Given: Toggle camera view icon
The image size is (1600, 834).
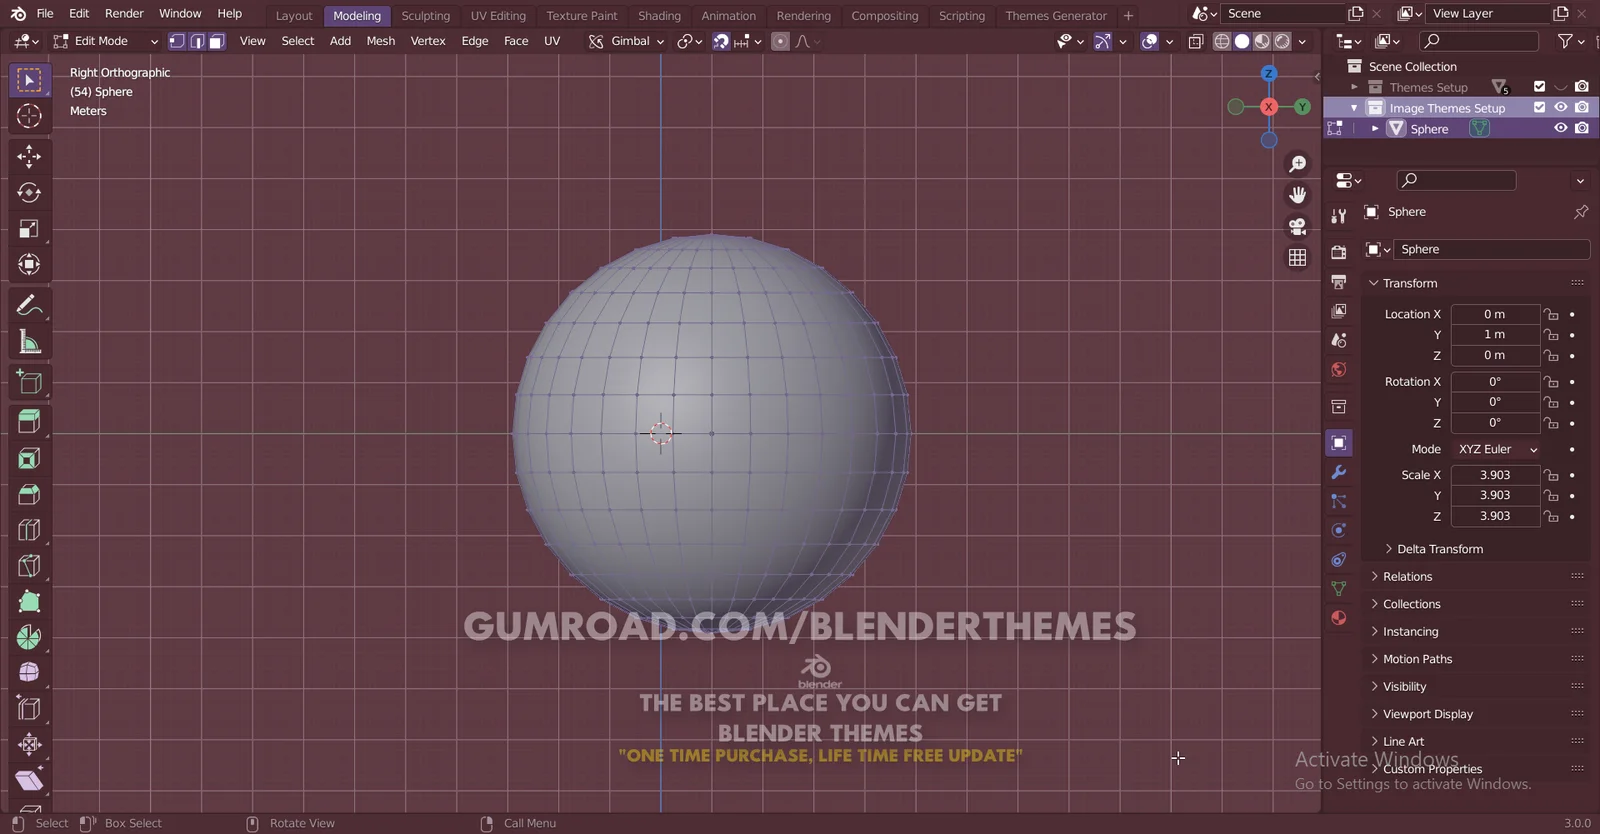Looking at the screenshot, I should [1298, 226].
